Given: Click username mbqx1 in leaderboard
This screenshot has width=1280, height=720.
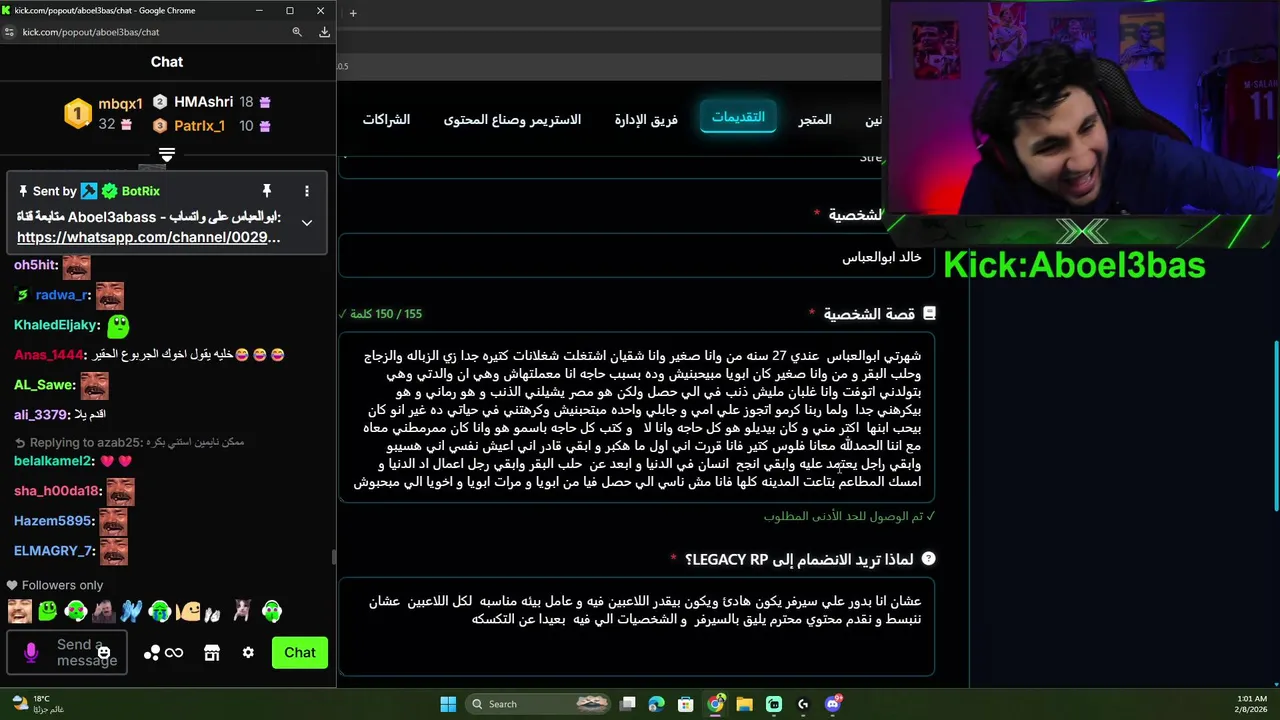Looking at the screenshot, I should [x=120, y=104].
